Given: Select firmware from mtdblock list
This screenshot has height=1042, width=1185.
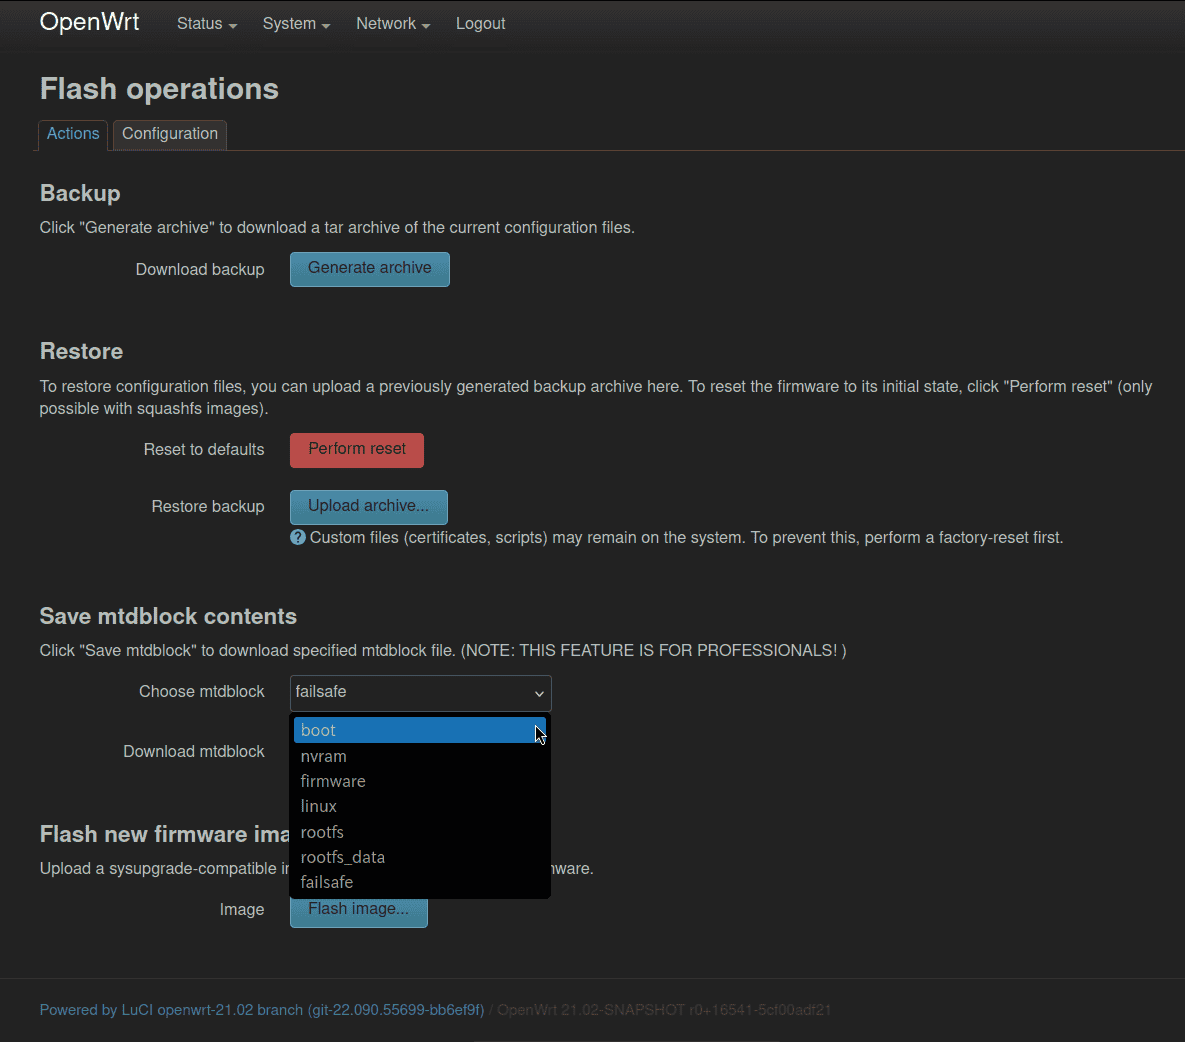Looking at the screenshot, I should [419, 781].
